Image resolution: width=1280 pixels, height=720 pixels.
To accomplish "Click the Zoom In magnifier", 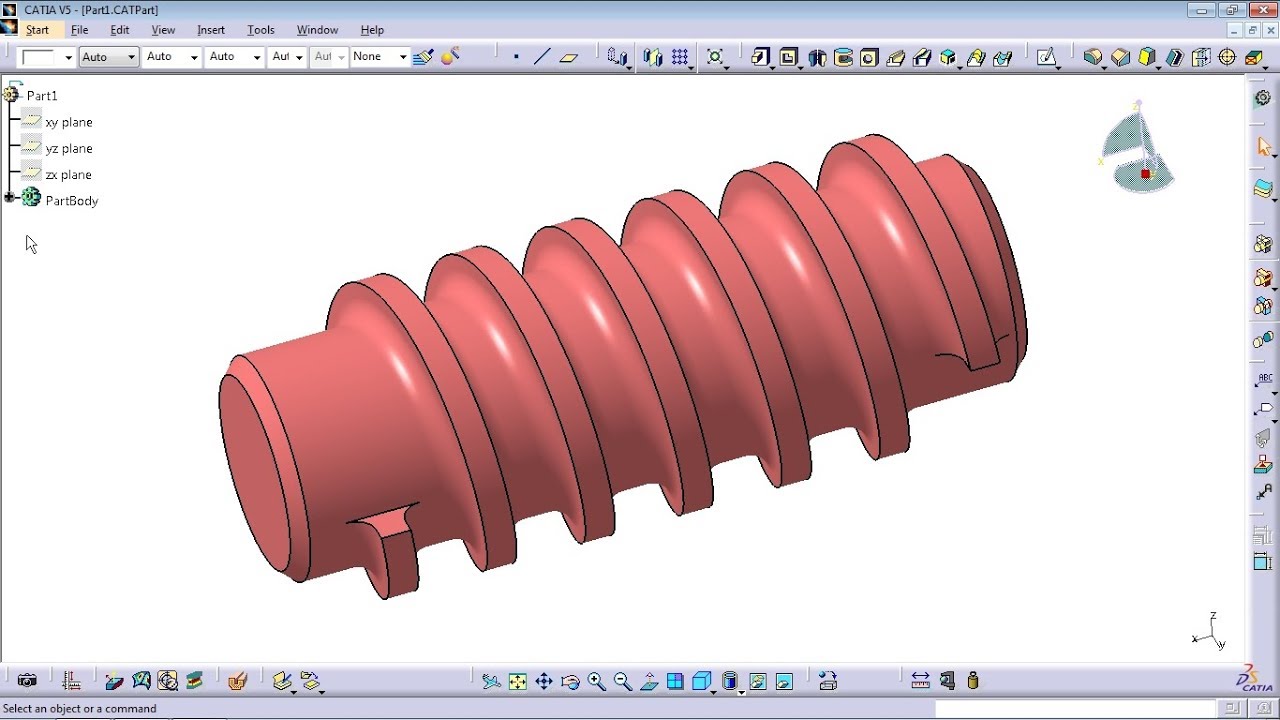I will (x=597, y=682).
